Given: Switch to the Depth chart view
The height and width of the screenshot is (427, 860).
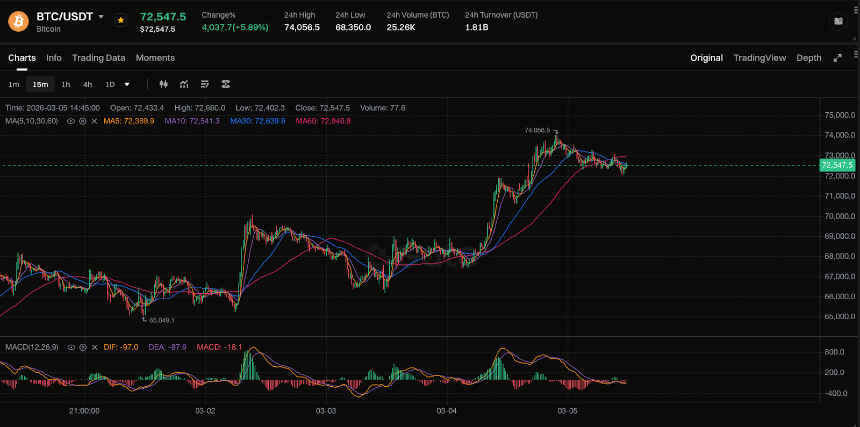Looking at the screenshot, I should point(809,58).
